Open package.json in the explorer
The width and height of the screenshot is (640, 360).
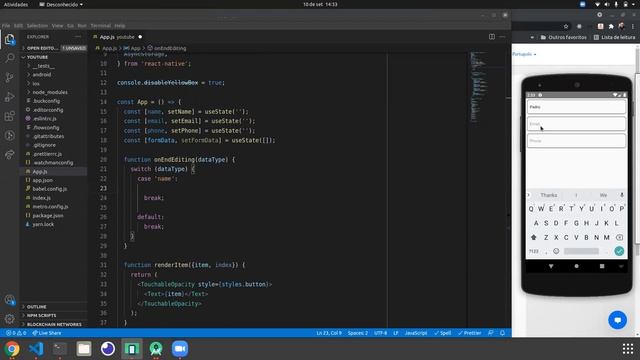(47, 216)
